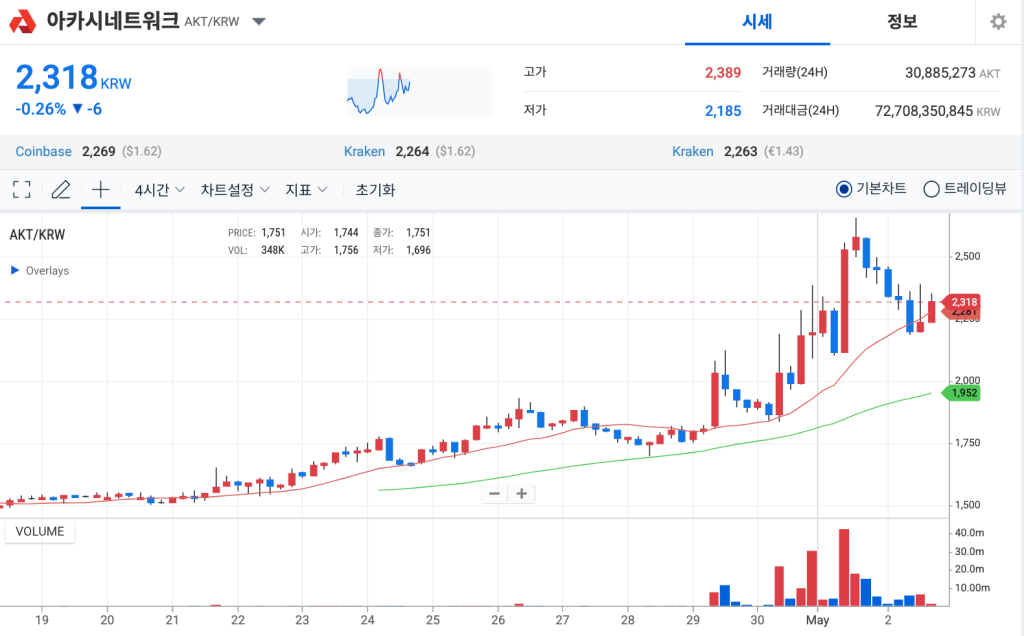Open the Kraken USD price link

click(x=364, y=151)
